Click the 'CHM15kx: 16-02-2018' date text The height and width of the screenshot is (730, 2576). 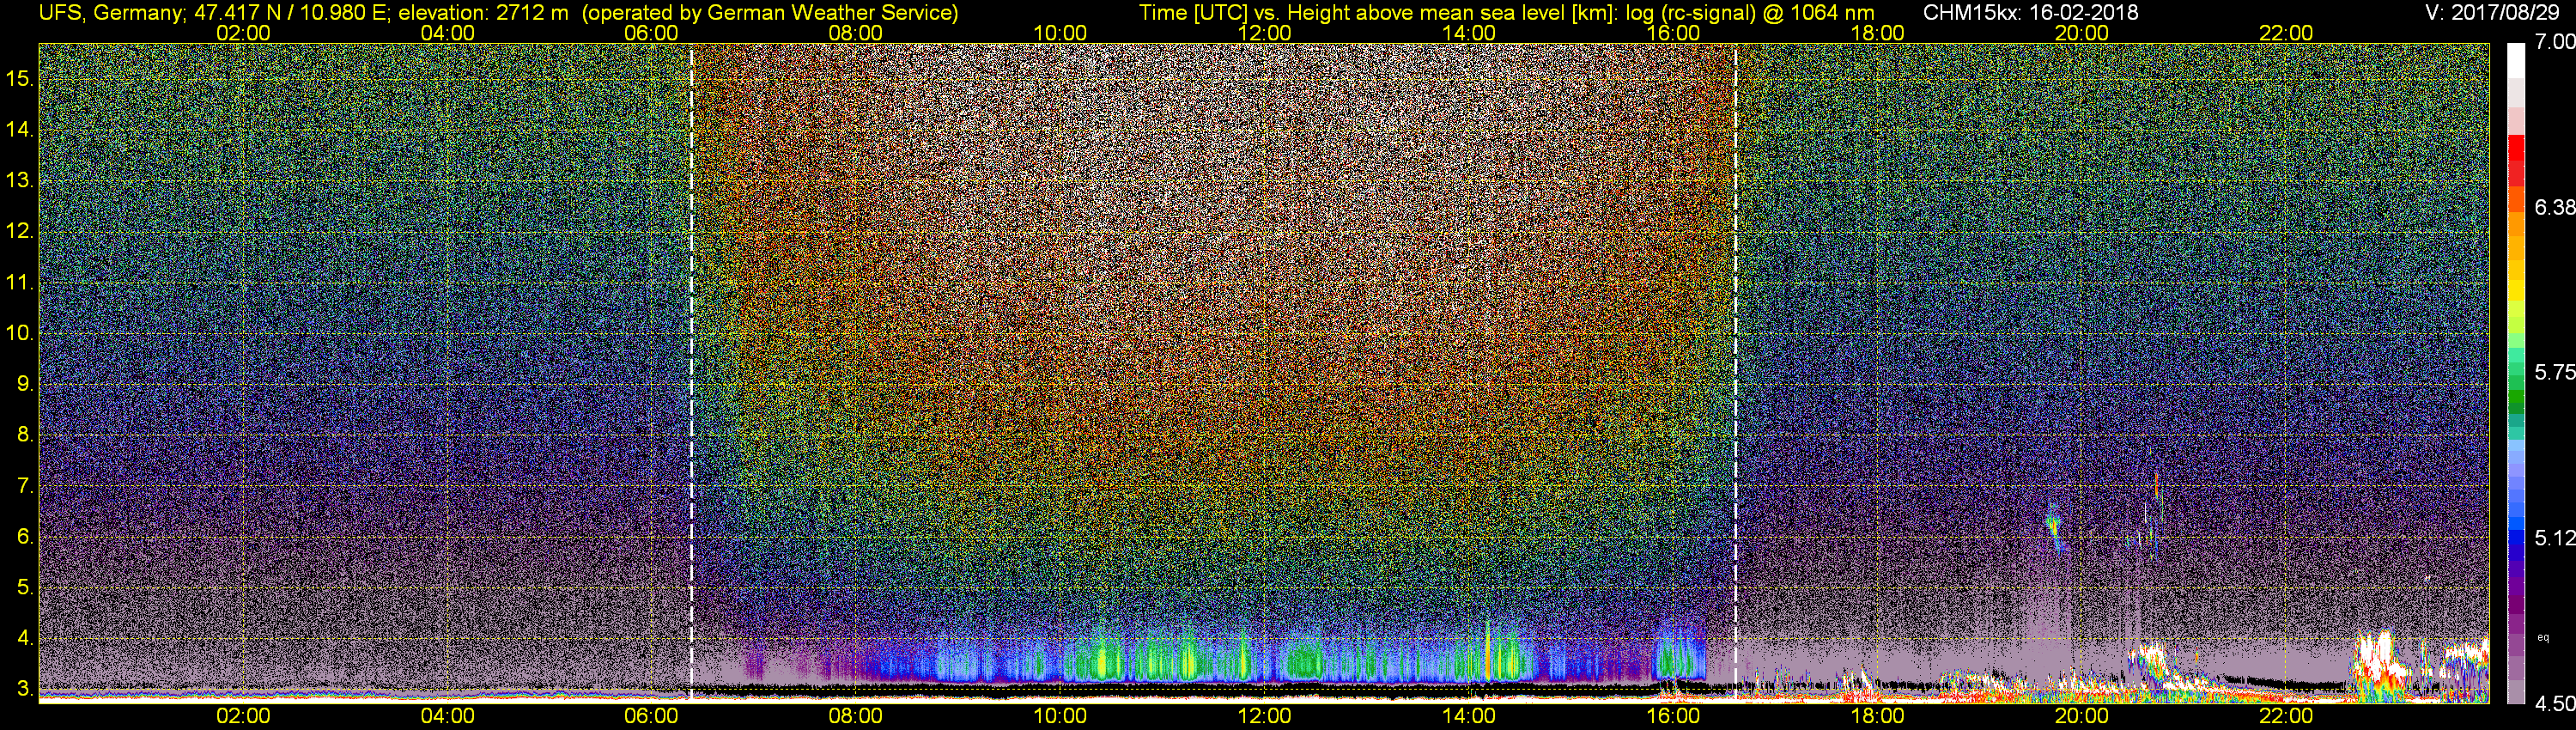pos(2031,13)
